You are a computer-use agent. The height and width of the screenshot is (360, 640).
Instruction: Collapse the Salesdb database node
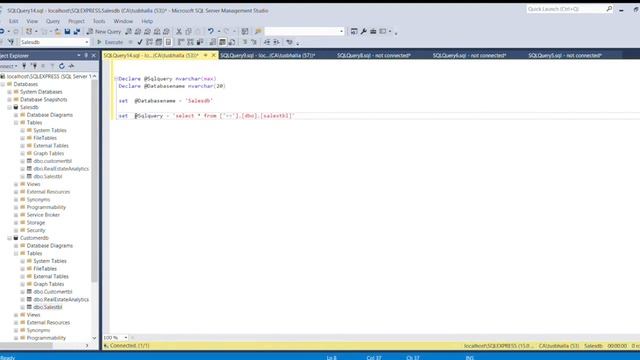pyautogui.click(x=9, y=107)
